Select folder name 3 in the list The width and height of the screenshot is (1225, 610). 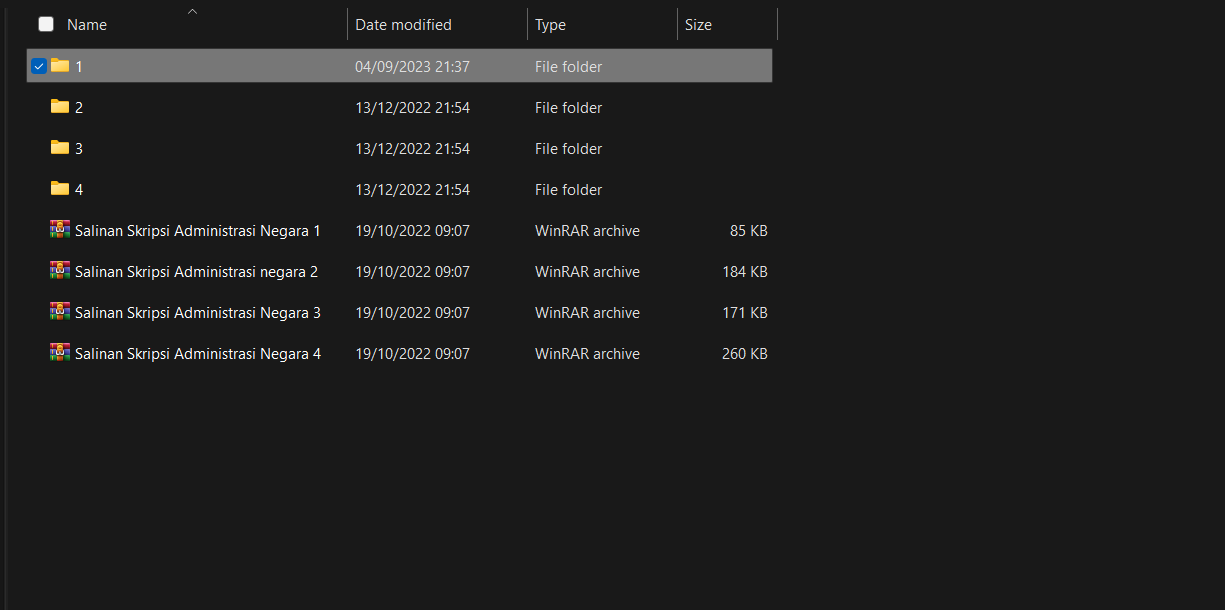coord(79,149)
